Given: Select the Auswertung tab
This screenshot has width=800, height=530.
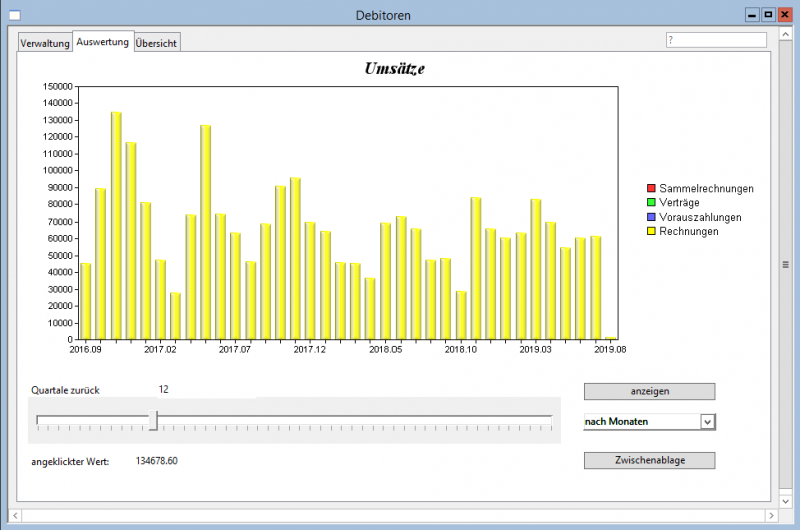Looking at the screenshot, I should 102,42.
